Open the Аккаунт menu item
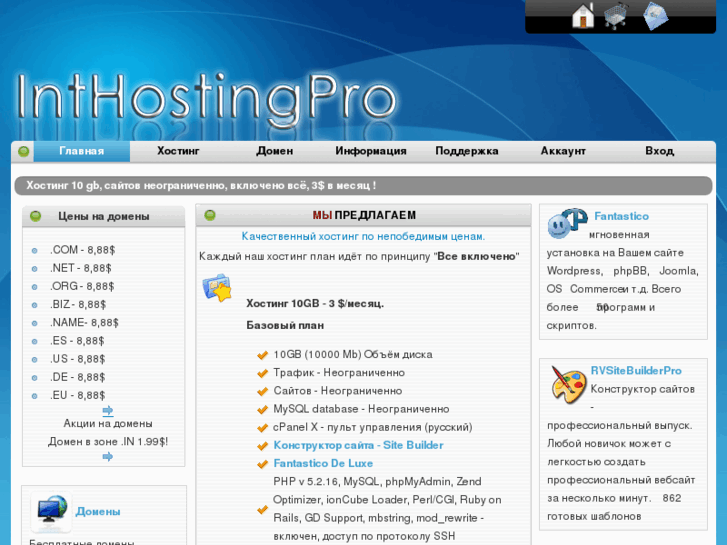Viewport: 727px width, 545px height. click(563, 151)
